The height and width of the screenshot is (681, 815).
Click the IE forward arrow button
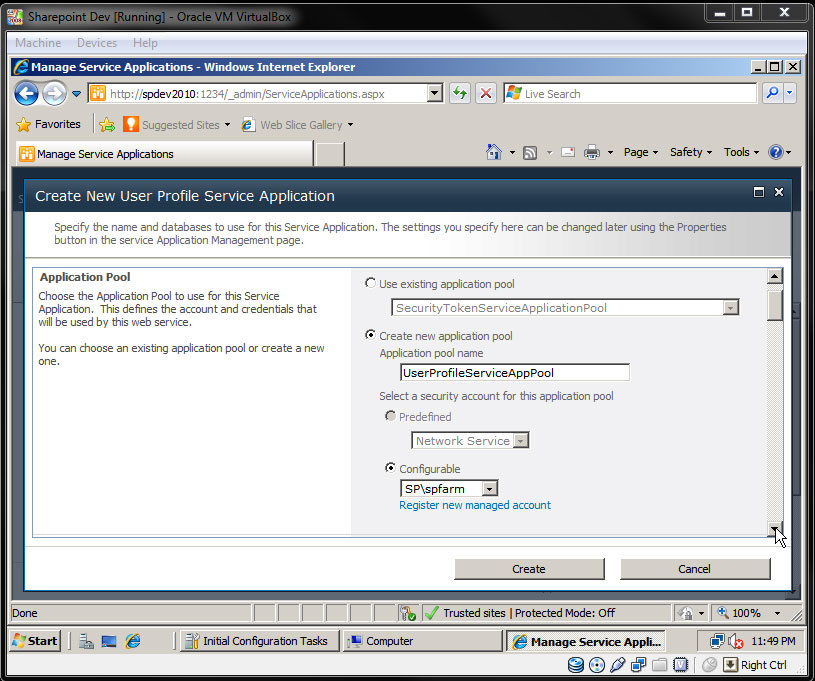(x=54, y=94)
